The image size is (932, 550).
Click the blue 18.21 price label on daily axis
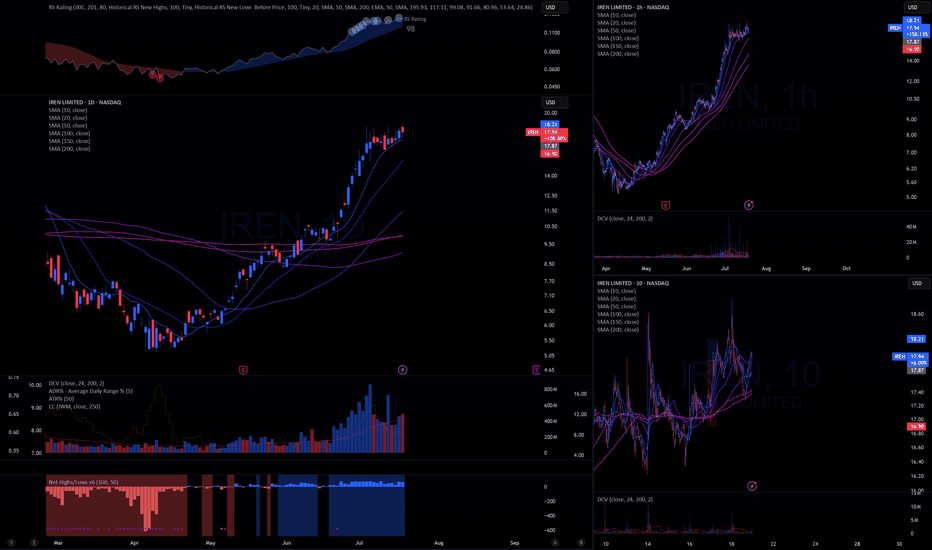(x=550, y=124)
